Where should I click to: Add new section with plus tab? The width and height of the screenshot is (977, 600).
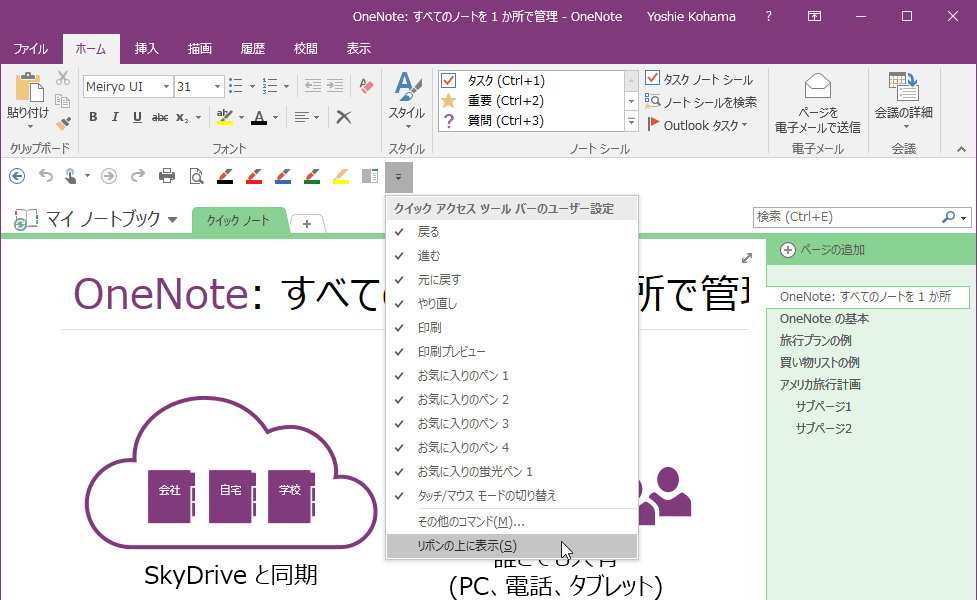[307, 224]
